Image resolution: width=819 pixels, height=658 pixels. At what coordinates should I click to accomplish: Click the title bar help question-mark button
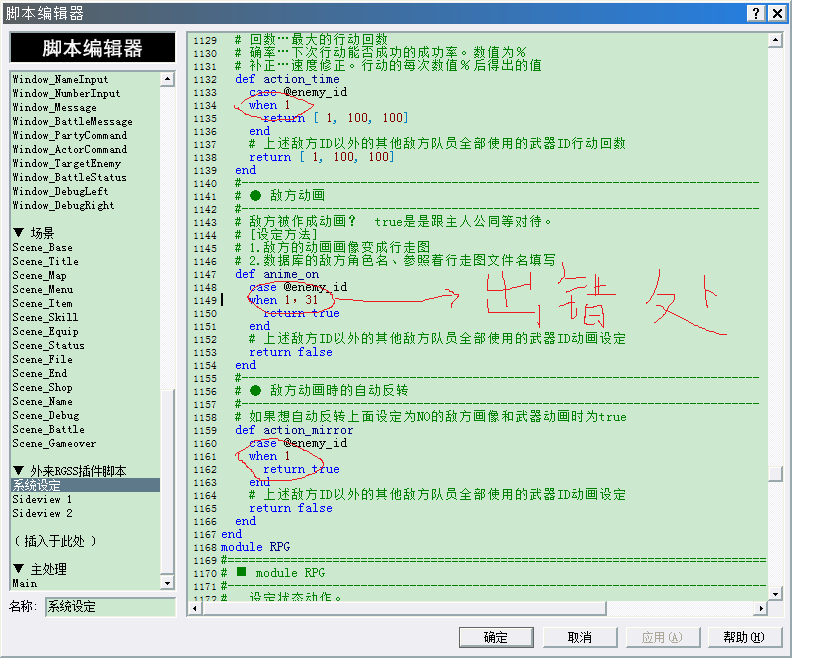point(756,13)
